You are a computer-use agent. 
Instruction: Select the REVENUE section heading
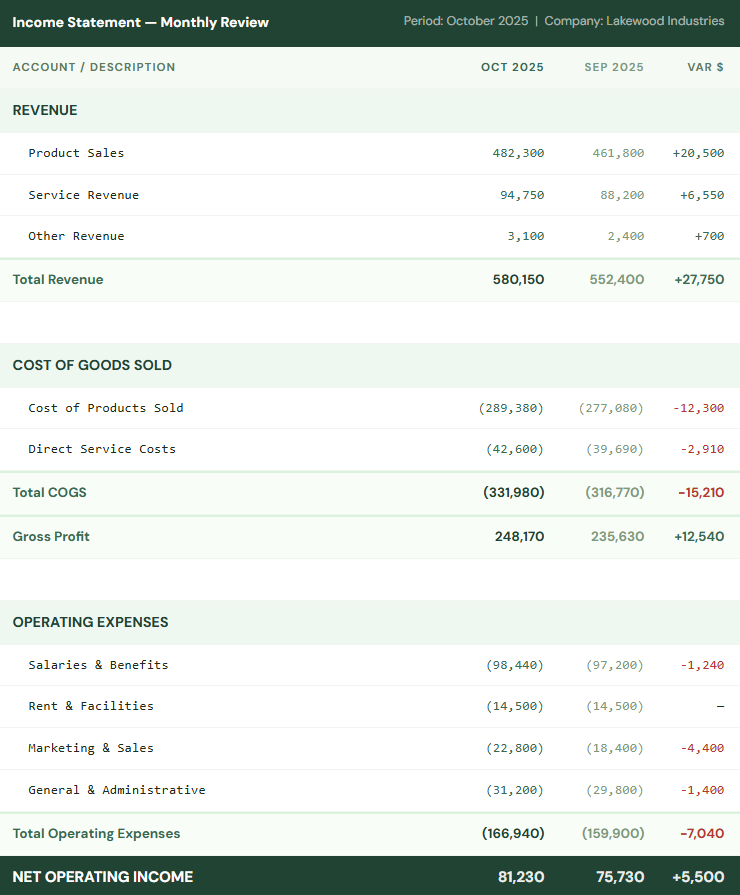(45, 110)
